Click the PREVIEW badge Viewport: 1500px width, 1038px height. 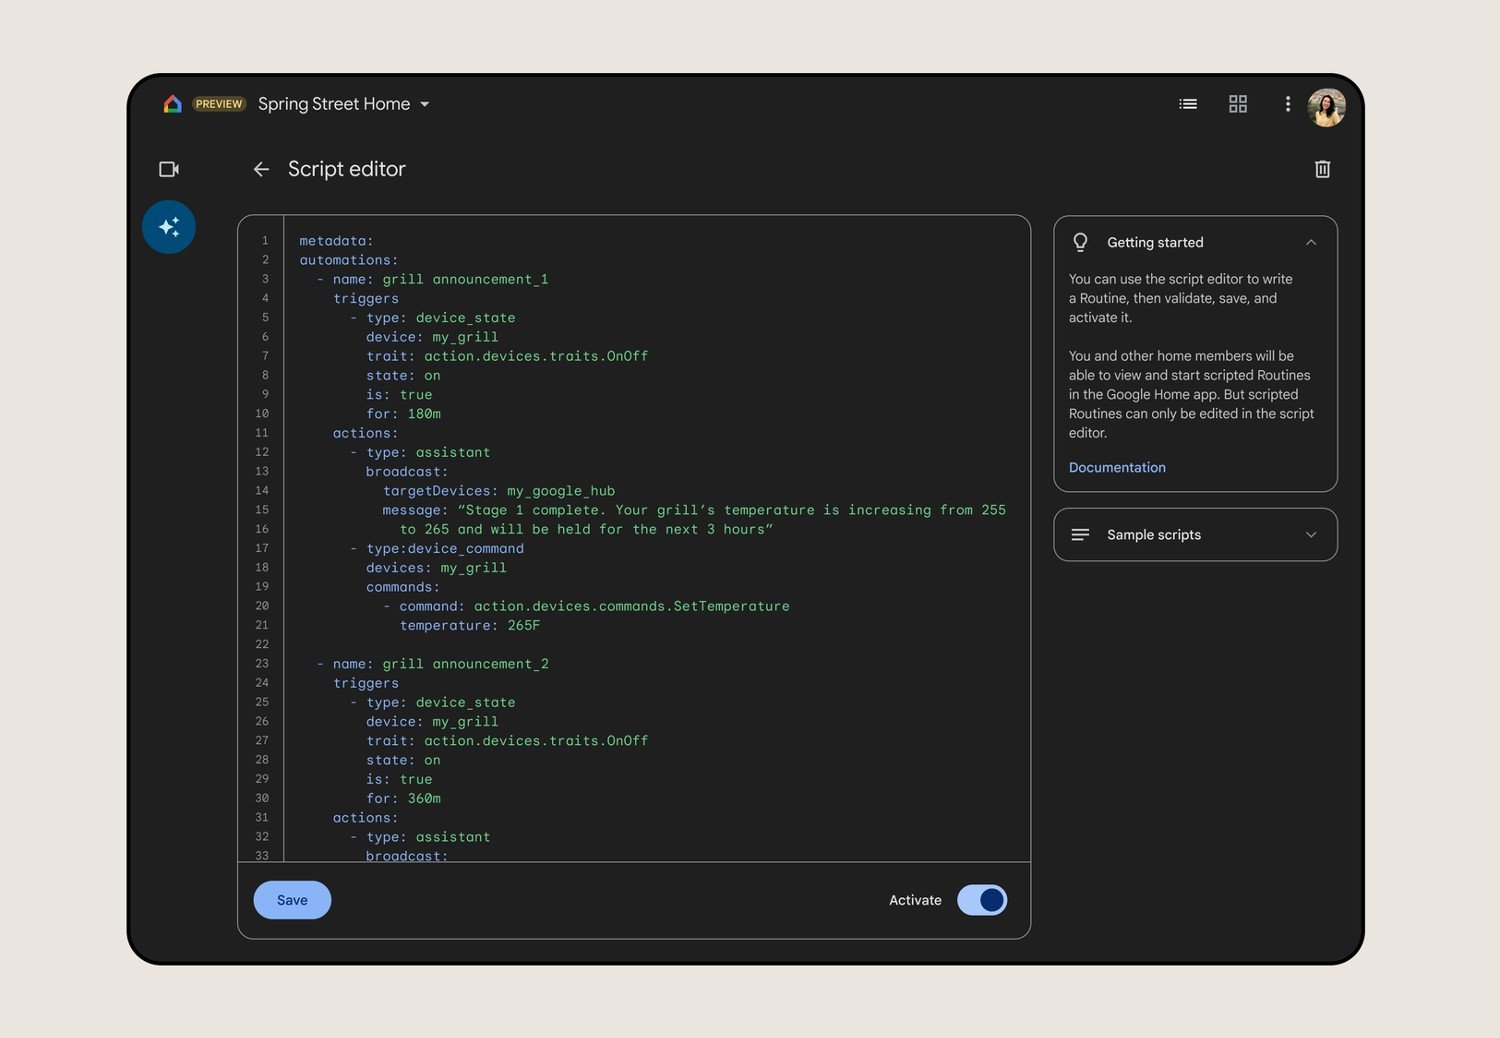(219, 104)
